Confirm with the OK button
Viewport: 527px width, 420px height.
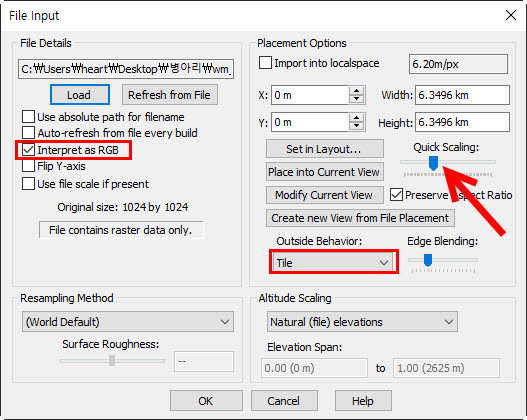pos(206,401)
